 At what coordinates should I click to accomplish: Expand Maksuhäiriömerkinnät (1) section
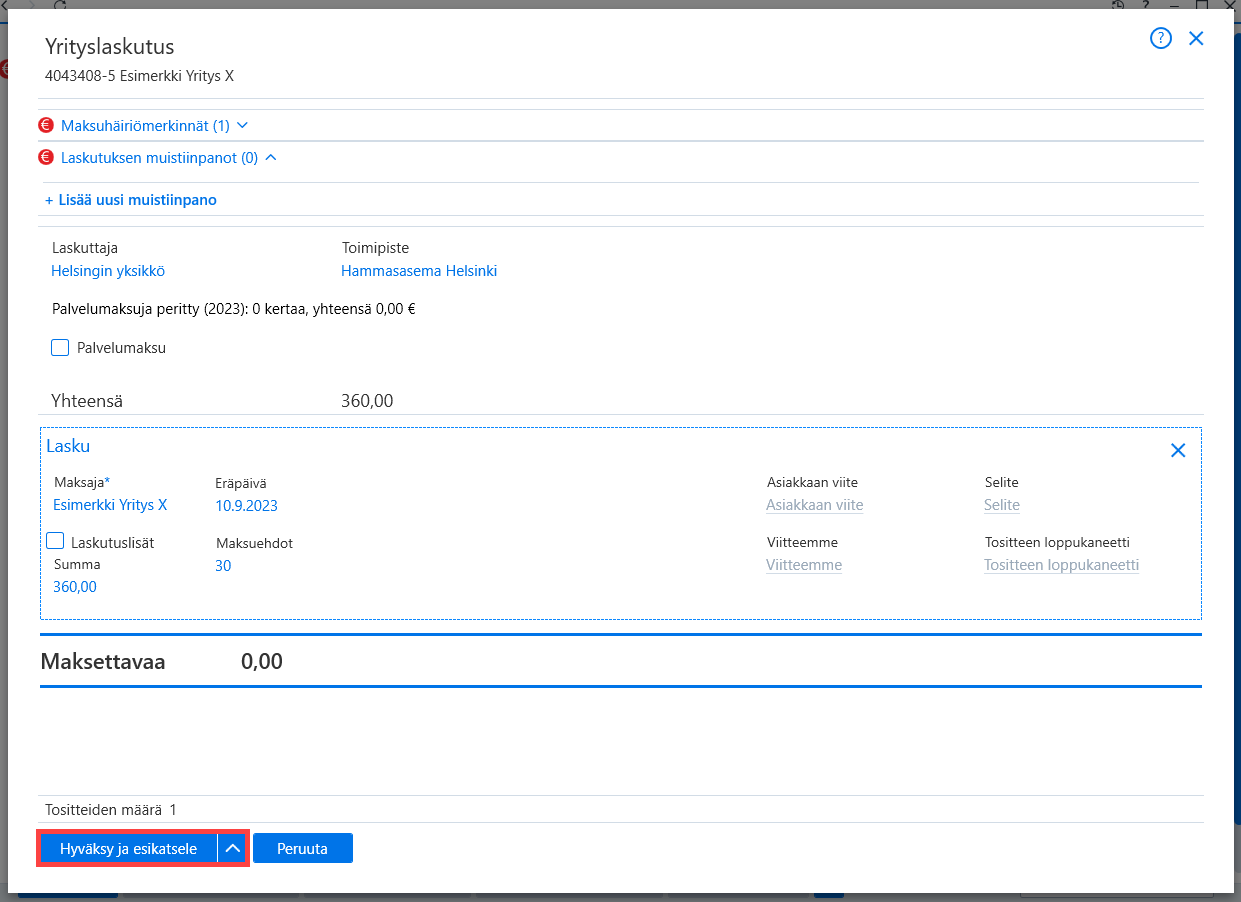pos(154,126)
